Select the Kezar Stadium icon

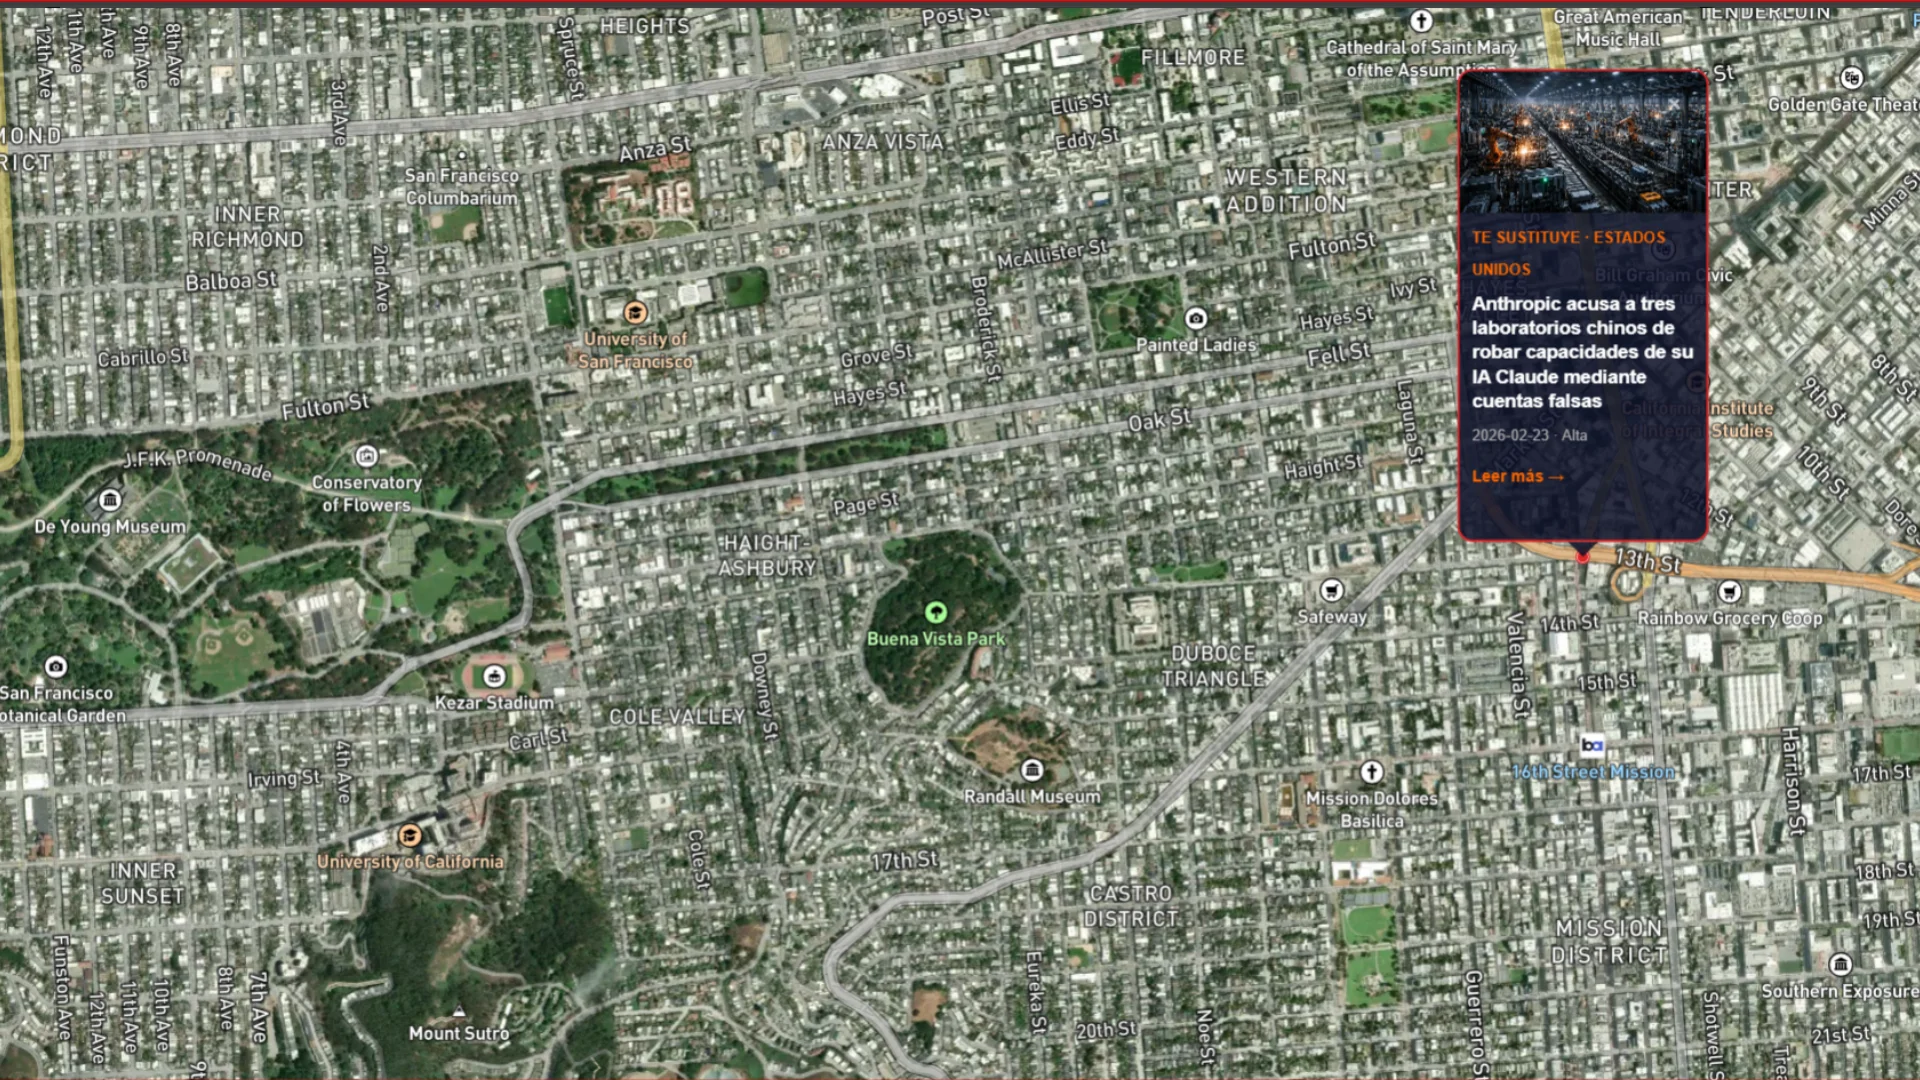pos(493,677)
